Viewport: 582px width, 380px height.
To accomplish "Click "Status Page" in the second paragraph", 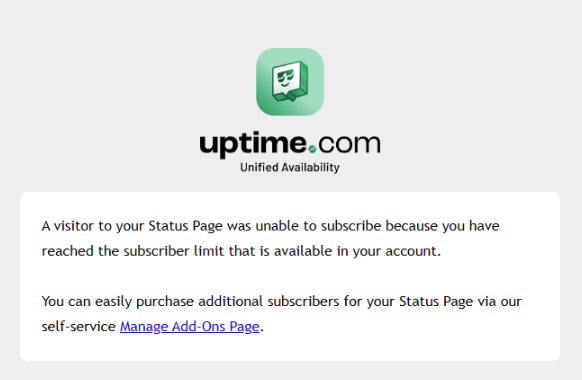I will click(x=436, y=301).
